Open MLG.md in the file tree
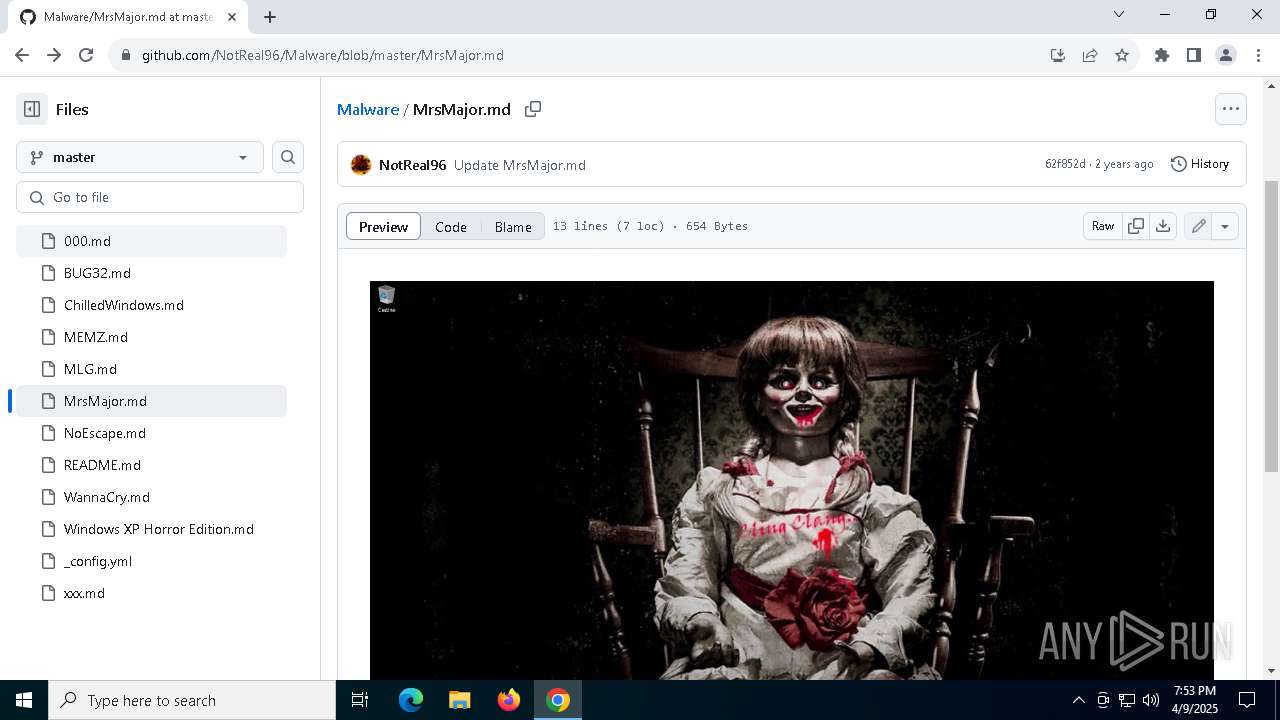The image size is (1280, 720). [x=152, y=369]
